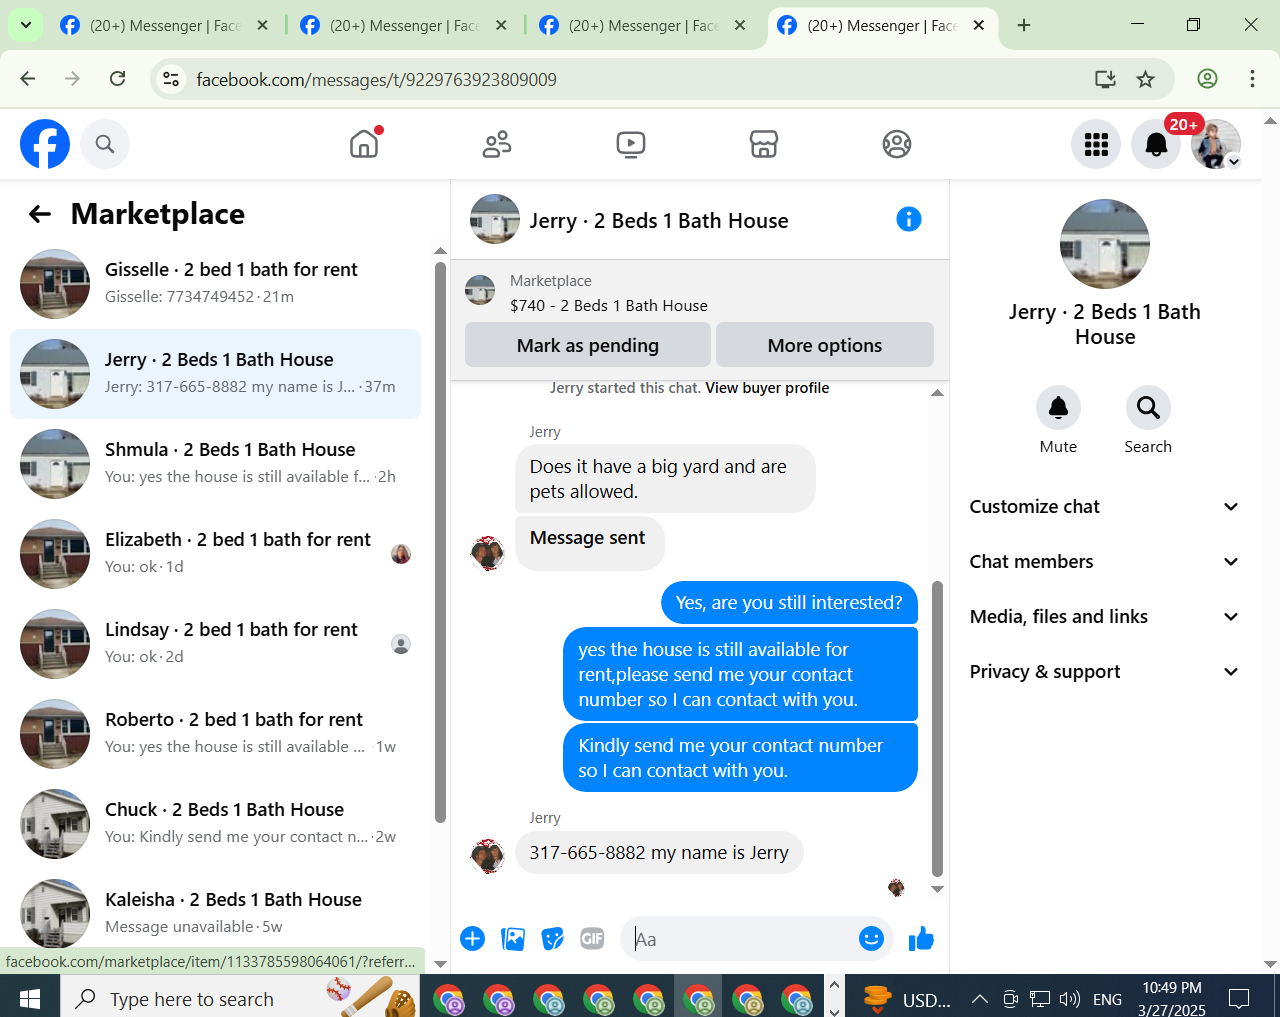Bookmark this page with the star icon

pyautogui.click(x=1146, y=79)
